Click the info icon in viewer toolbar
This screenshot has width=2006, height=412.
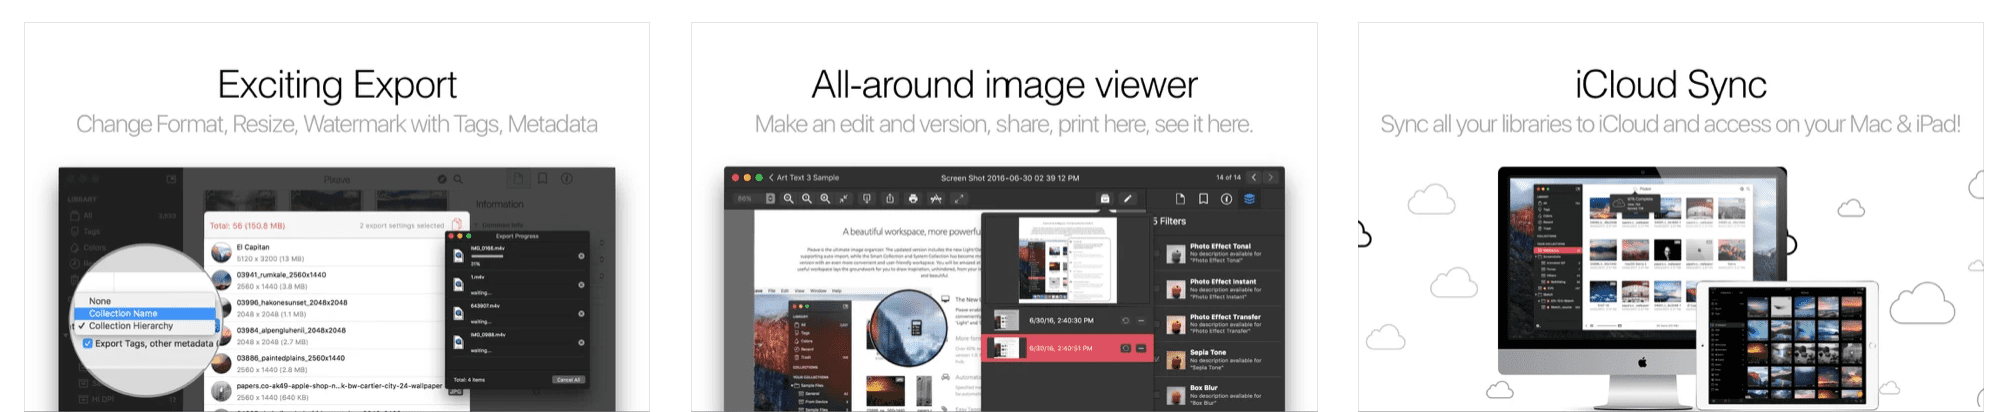pyautogui.click(x=1226, y=199)
